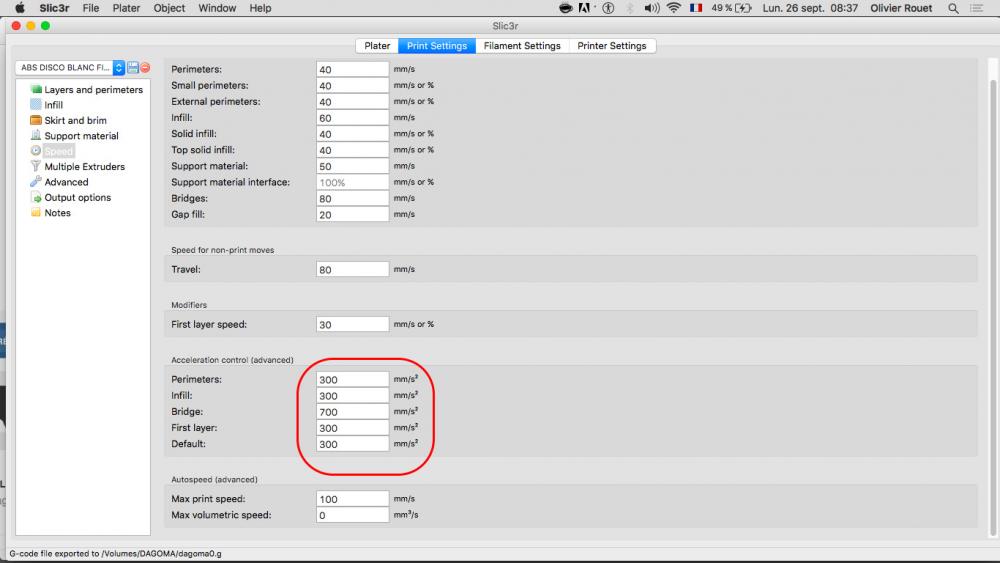Edit the Infill speed field
This screenshot has width=1000, height=563.
point(352,117)
